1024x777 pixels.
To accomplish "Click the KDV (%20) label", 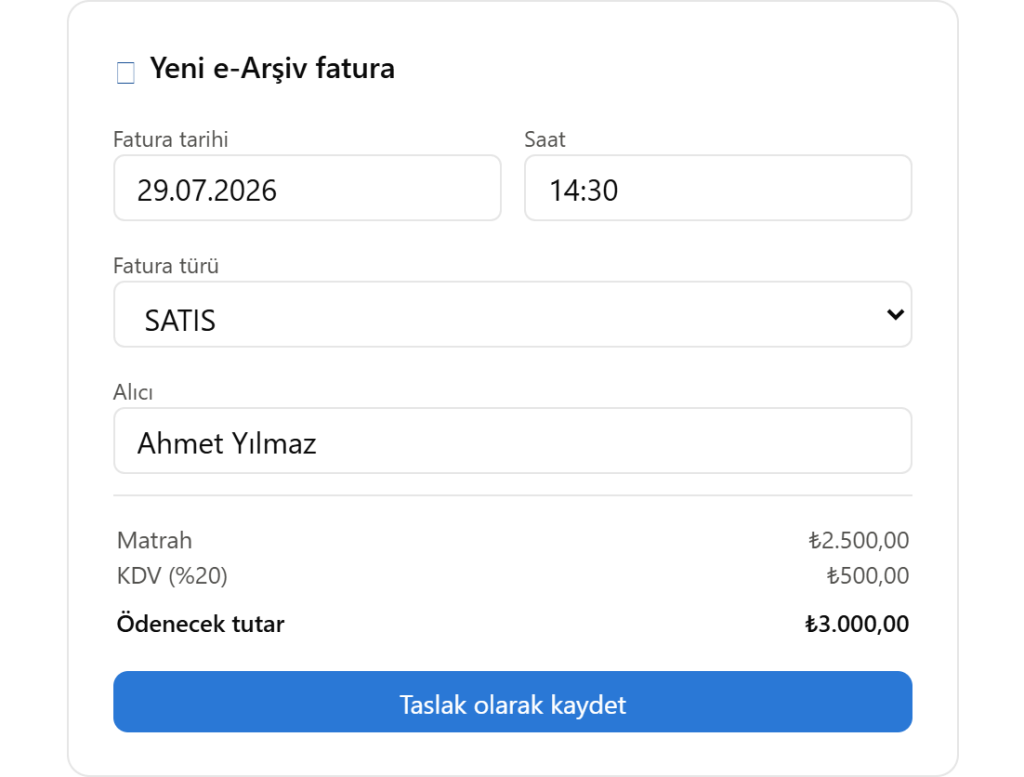I will (172, 576).
